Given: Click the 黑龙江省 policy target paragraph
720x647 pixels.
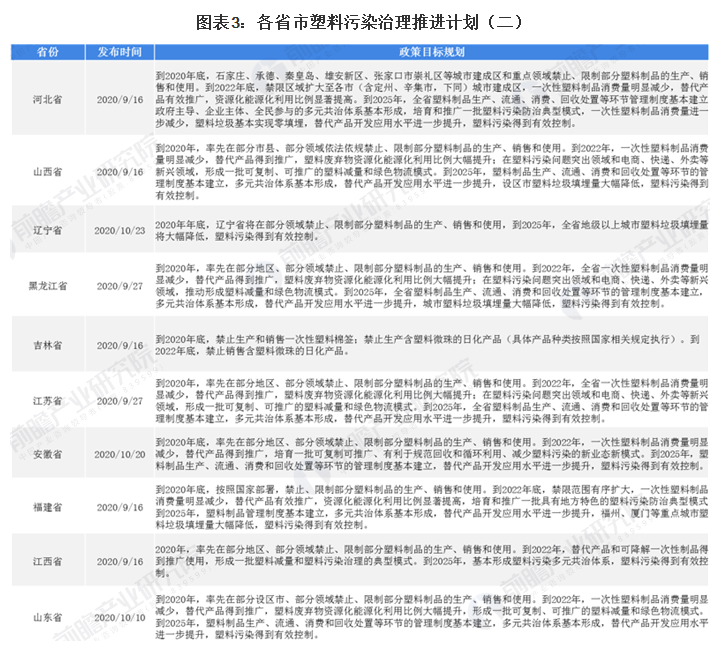Looking at the screenshot, I should [432, 286].
